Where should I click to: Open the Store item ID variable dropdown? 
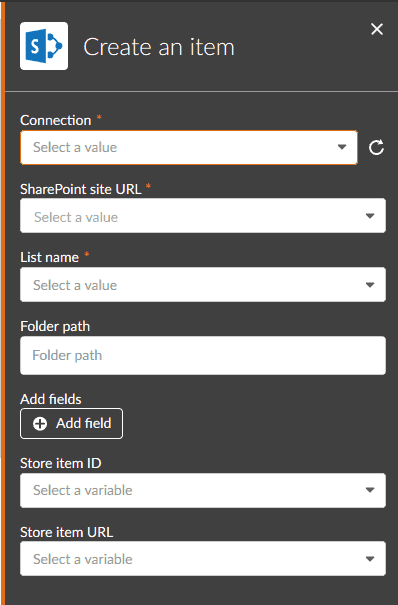point(203,490)
